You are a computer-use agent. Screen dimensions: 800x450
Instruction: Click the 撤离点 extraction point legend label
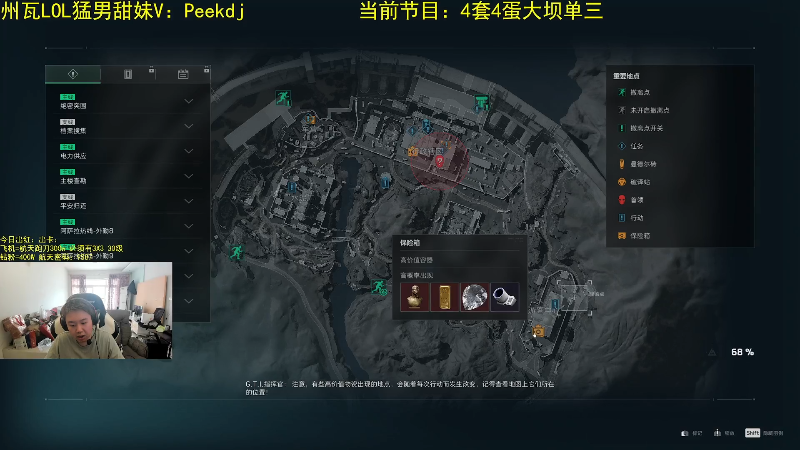640,92
